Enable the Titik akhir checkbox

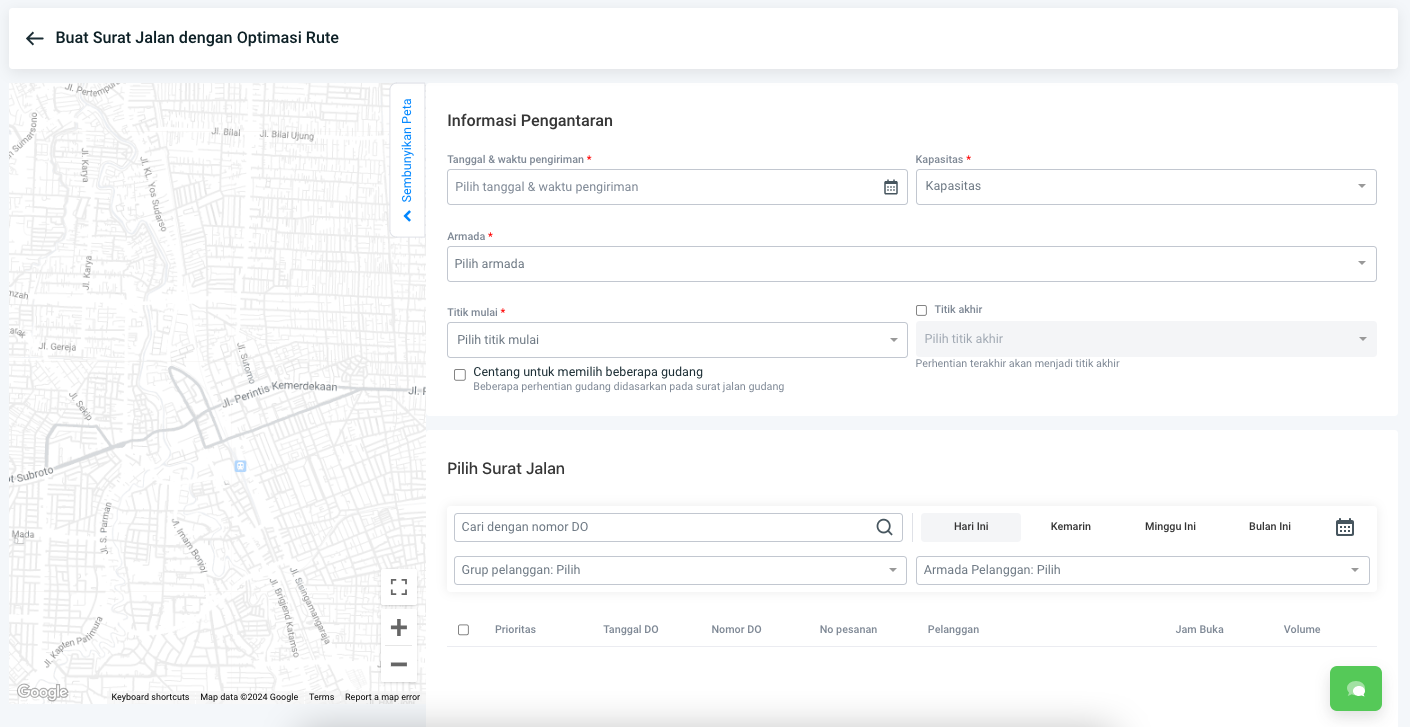coord(922,310)
